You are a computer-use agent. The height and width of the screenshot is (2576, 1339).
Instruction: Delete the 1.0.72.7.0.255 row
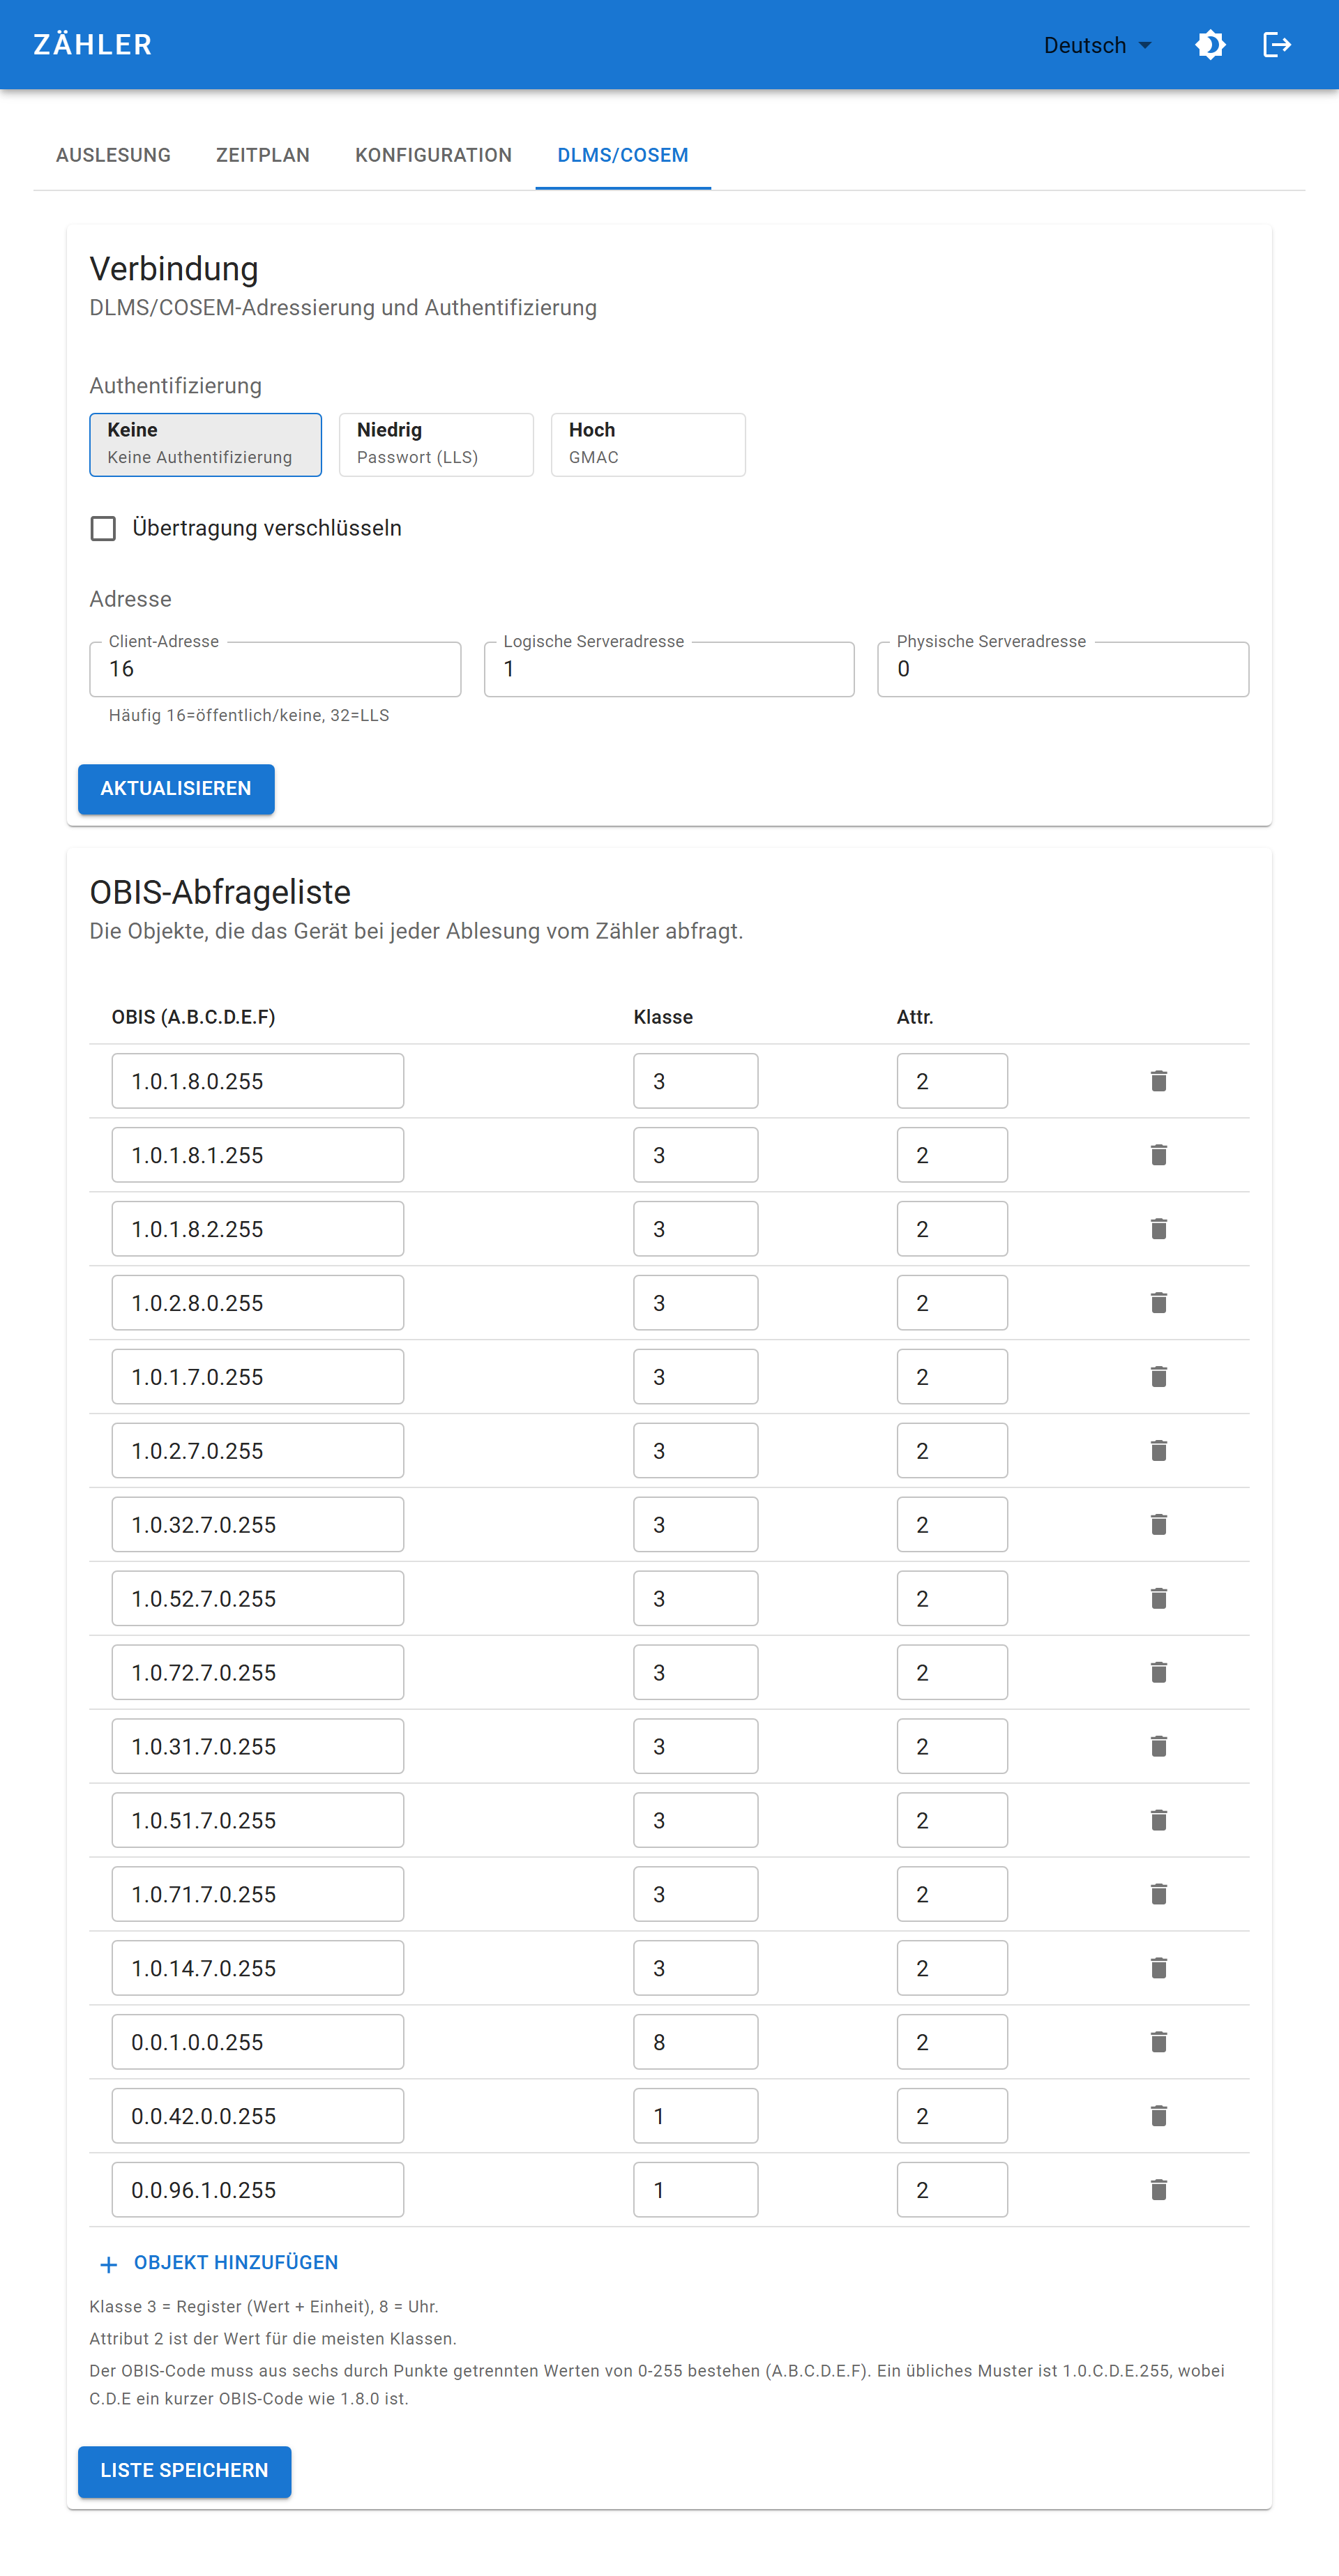pos(1158,1673)
